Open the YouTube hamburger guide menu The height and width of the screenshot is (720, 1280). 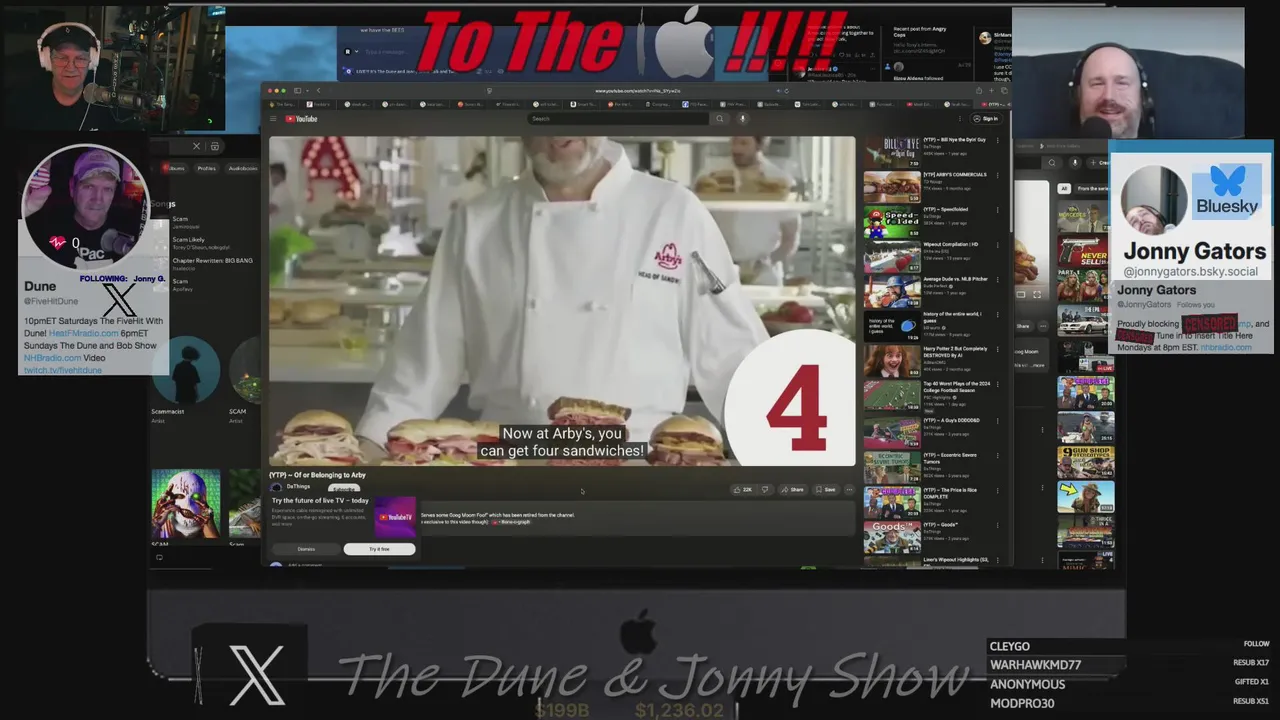pyautogui.click(x=273, y=119)
